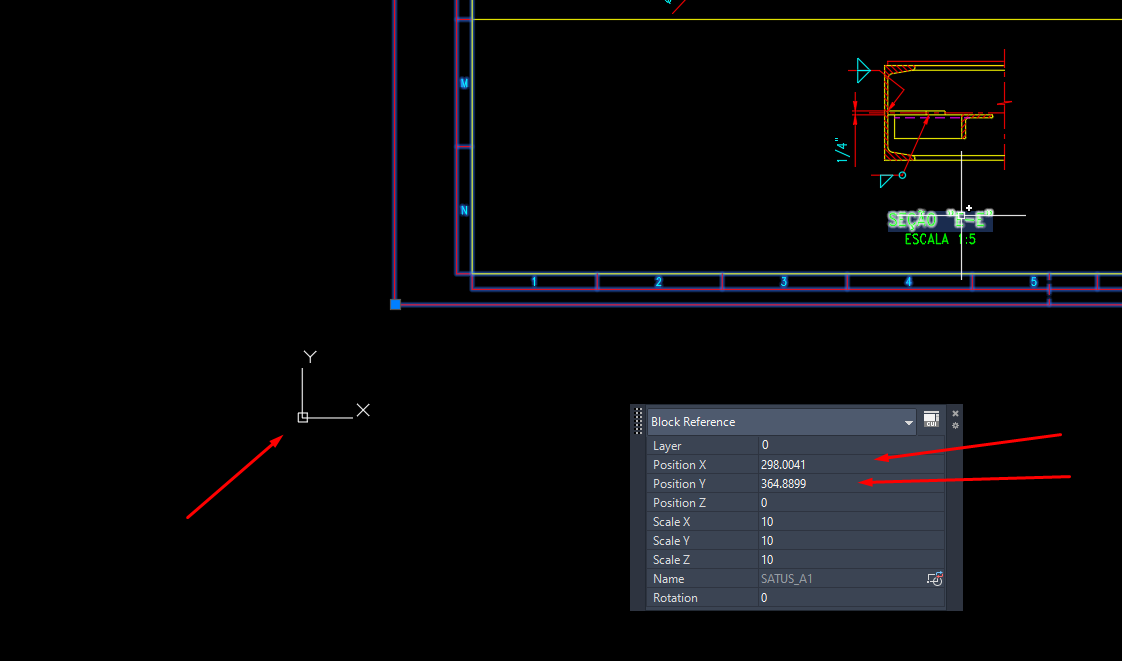Select the ESCALA 1:5 text
This screenshot has width=1122, height=661.
click(x=939, y=240)
